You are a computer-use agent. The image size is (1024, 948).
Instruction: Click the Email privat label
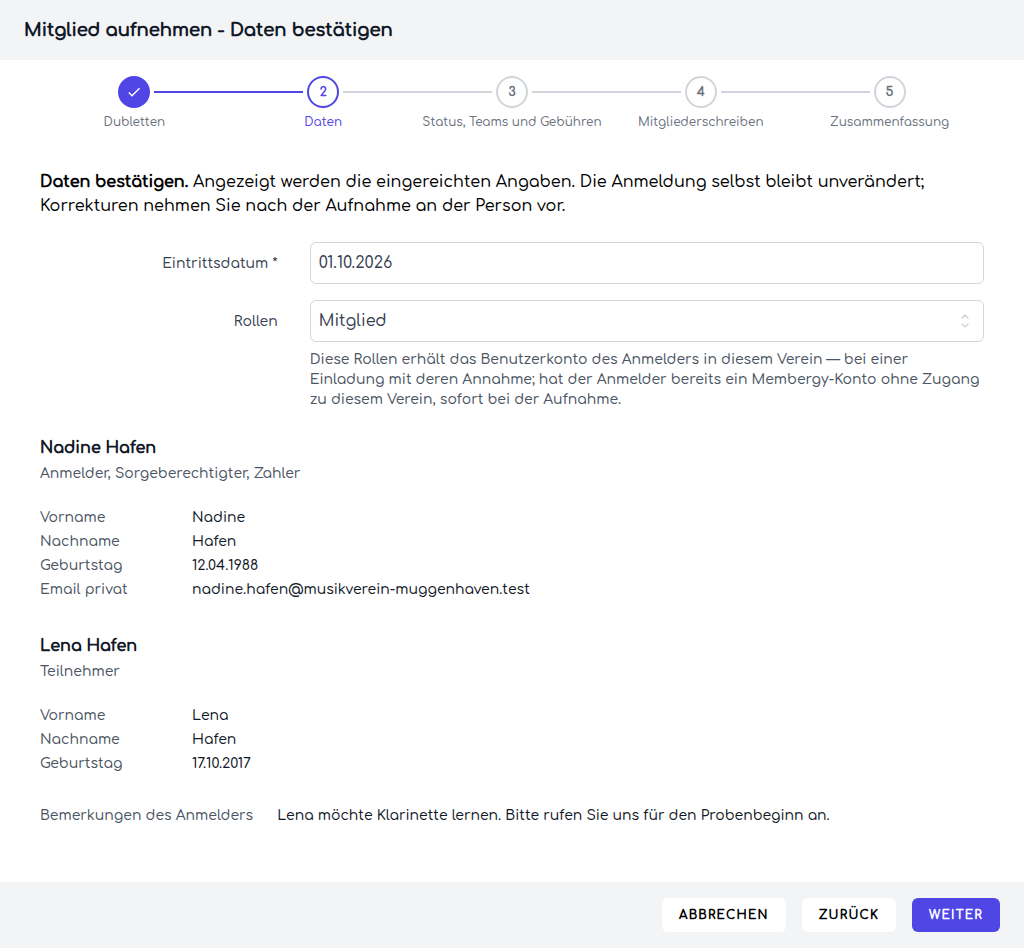click(84, 589)
